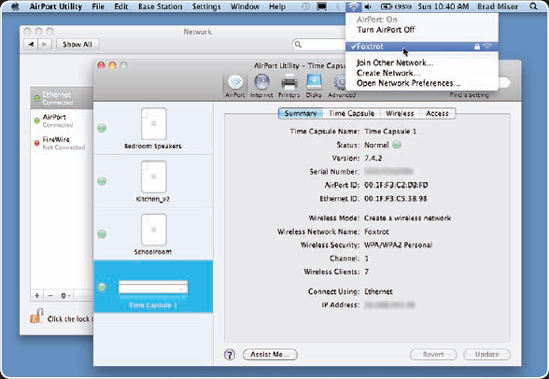The height and width of the screenshot is (379, 549).
Task: Open the Settings menu
Action: [x=206, y=7]
